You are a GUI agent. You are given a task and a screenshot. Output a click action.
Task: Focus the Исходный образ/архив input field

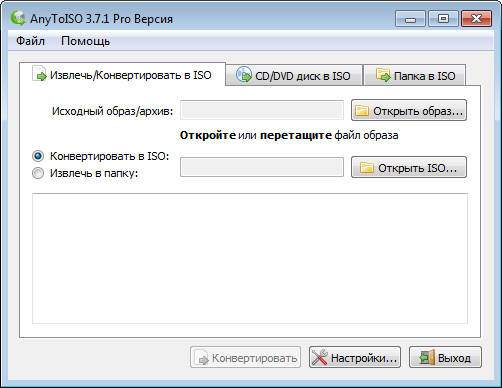[262, 110]
